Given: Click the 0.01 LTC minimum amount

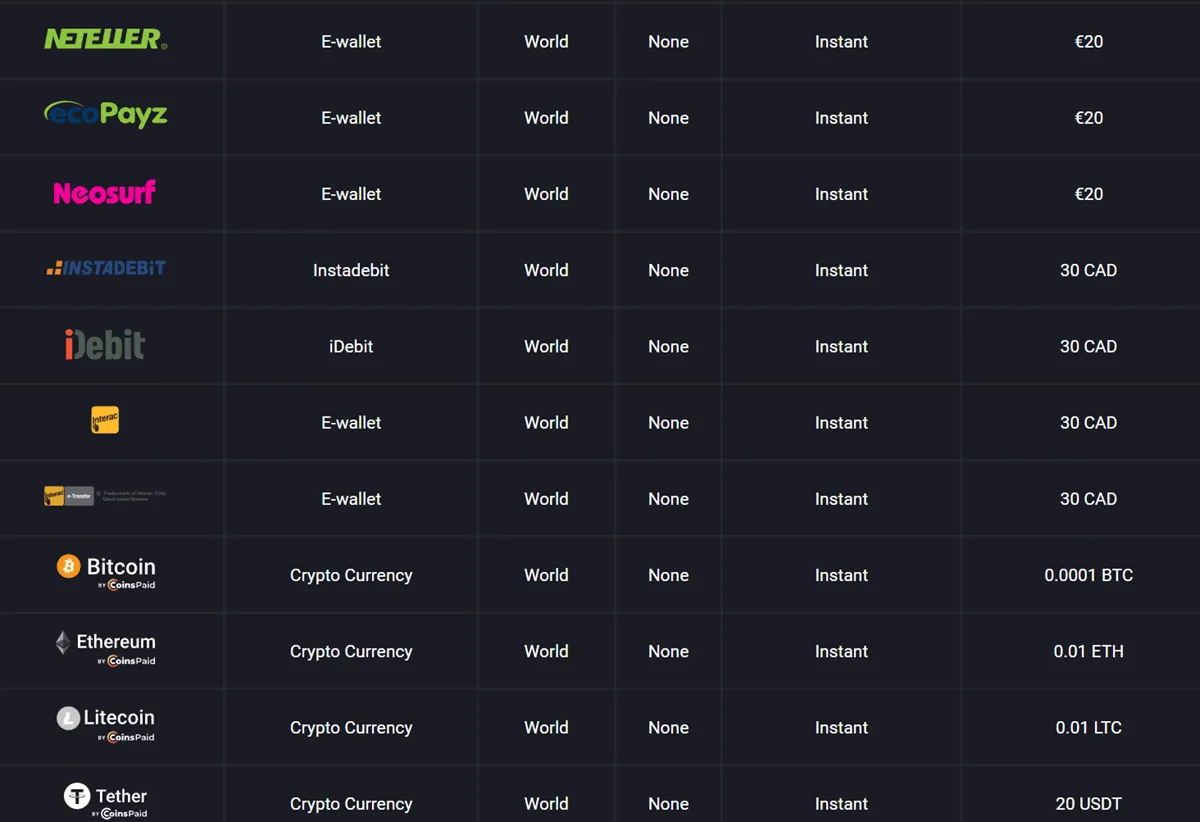Looking at the screenshot, I should point(1088,727).
